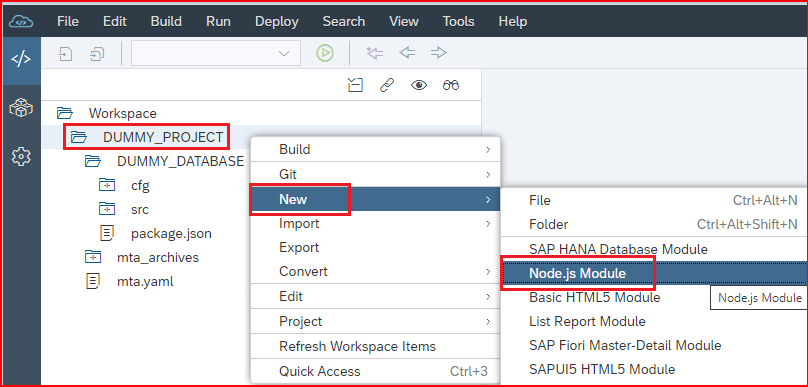Choose SAP HANA Database Module option
808x387 pixels.
coord(618,249)
